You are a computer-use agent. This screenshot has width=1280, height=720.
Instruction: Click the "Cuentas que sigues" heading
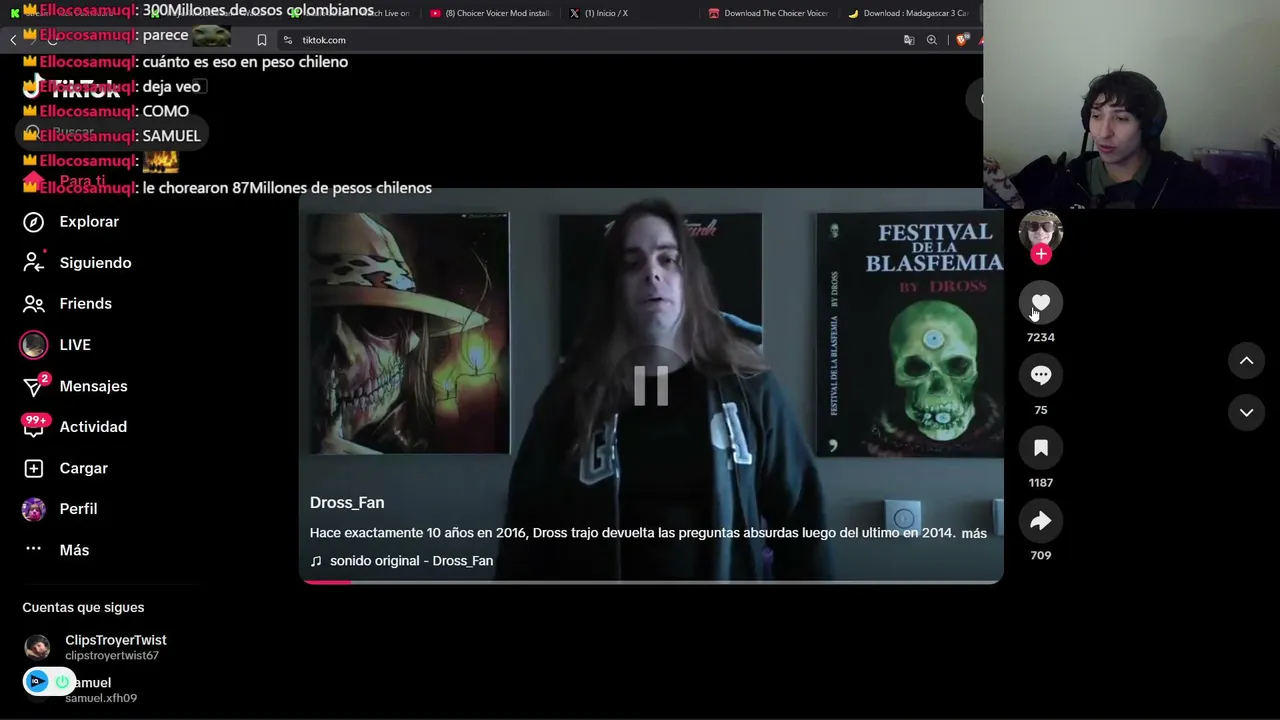point(83,608)
